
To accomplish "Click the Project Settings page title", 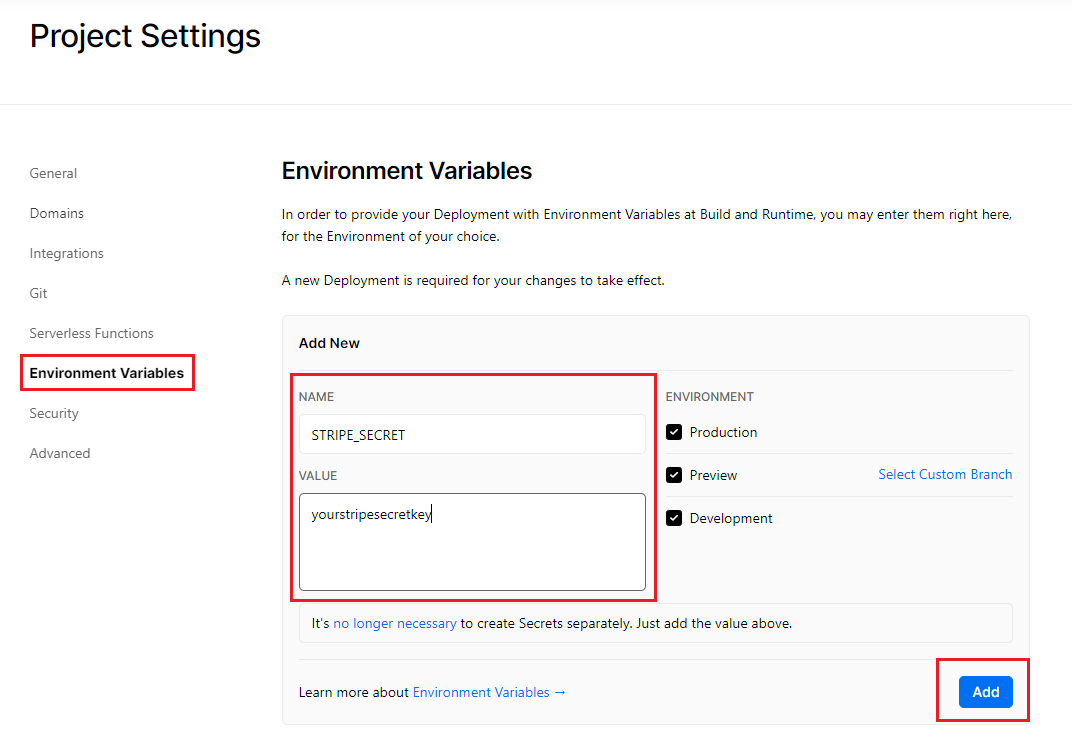I will point(145,36).
